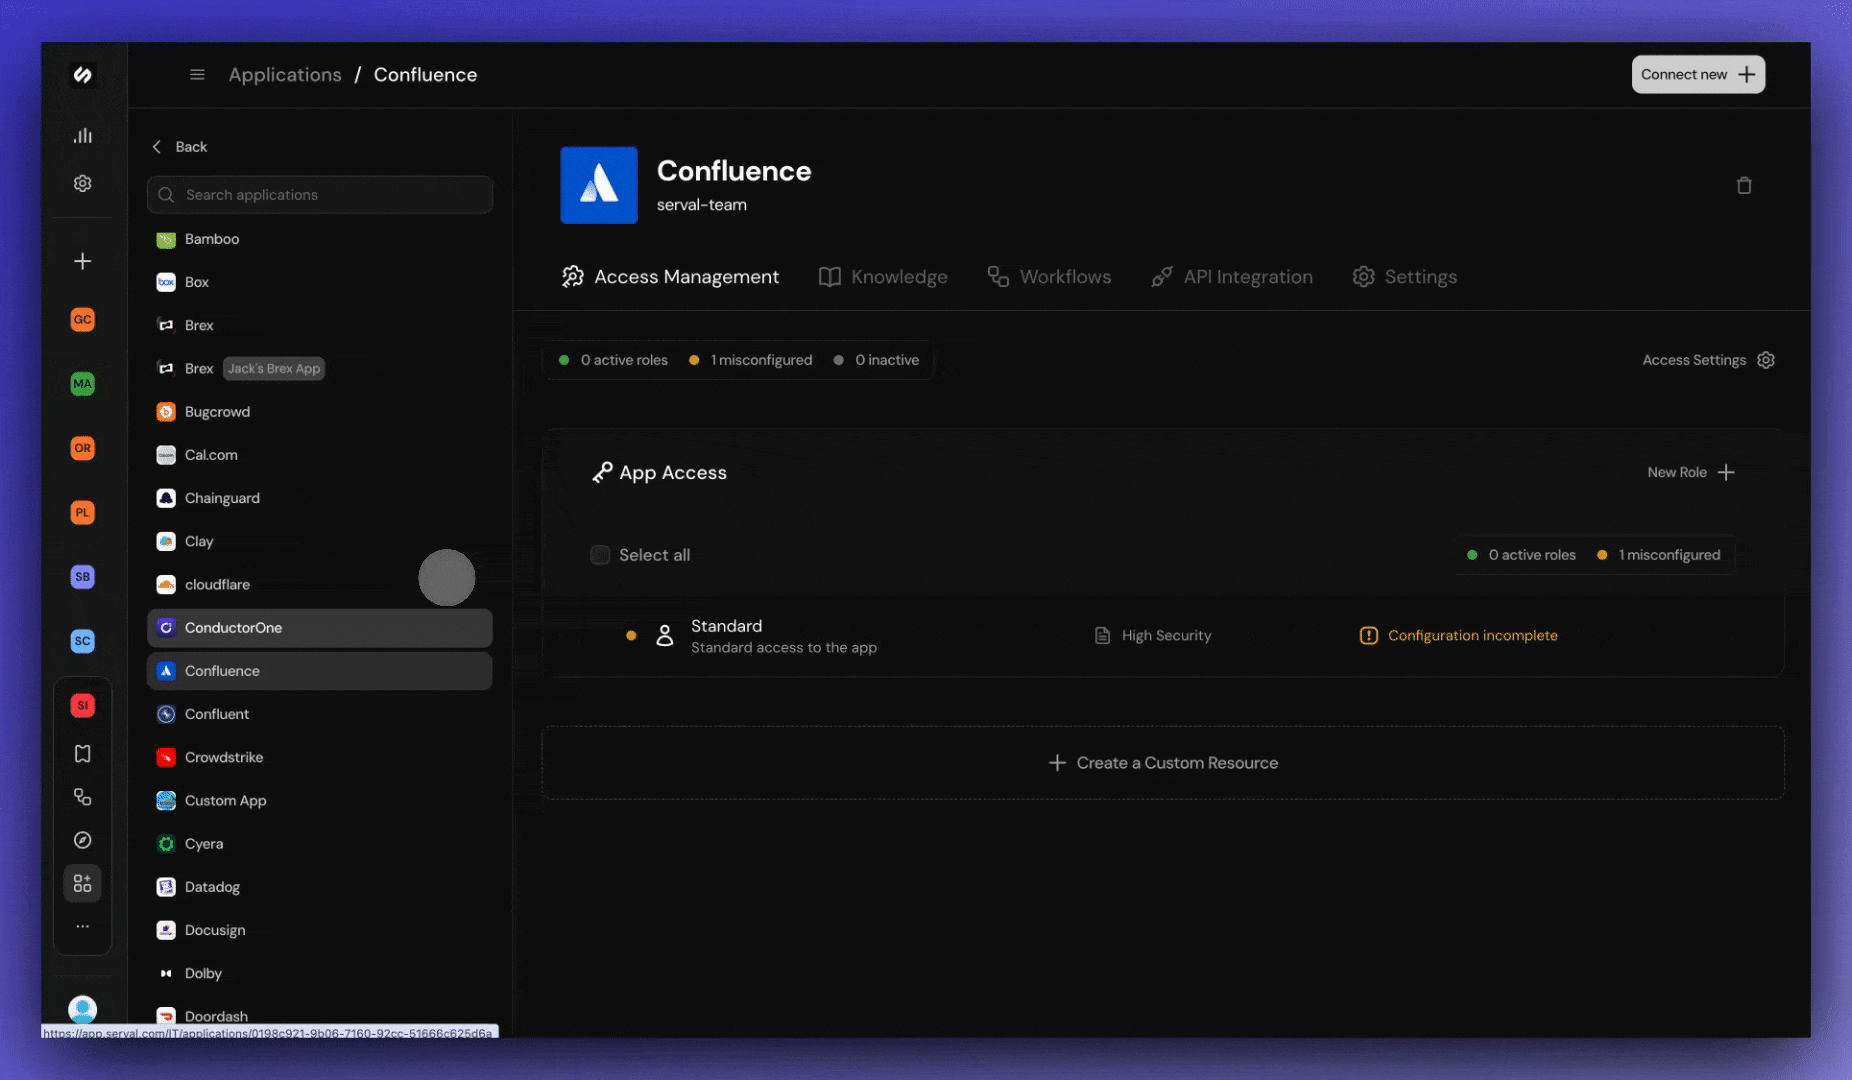Delete Confluence using the trash icon
Screen dimensions: 1852x1080
(1745, 185)
